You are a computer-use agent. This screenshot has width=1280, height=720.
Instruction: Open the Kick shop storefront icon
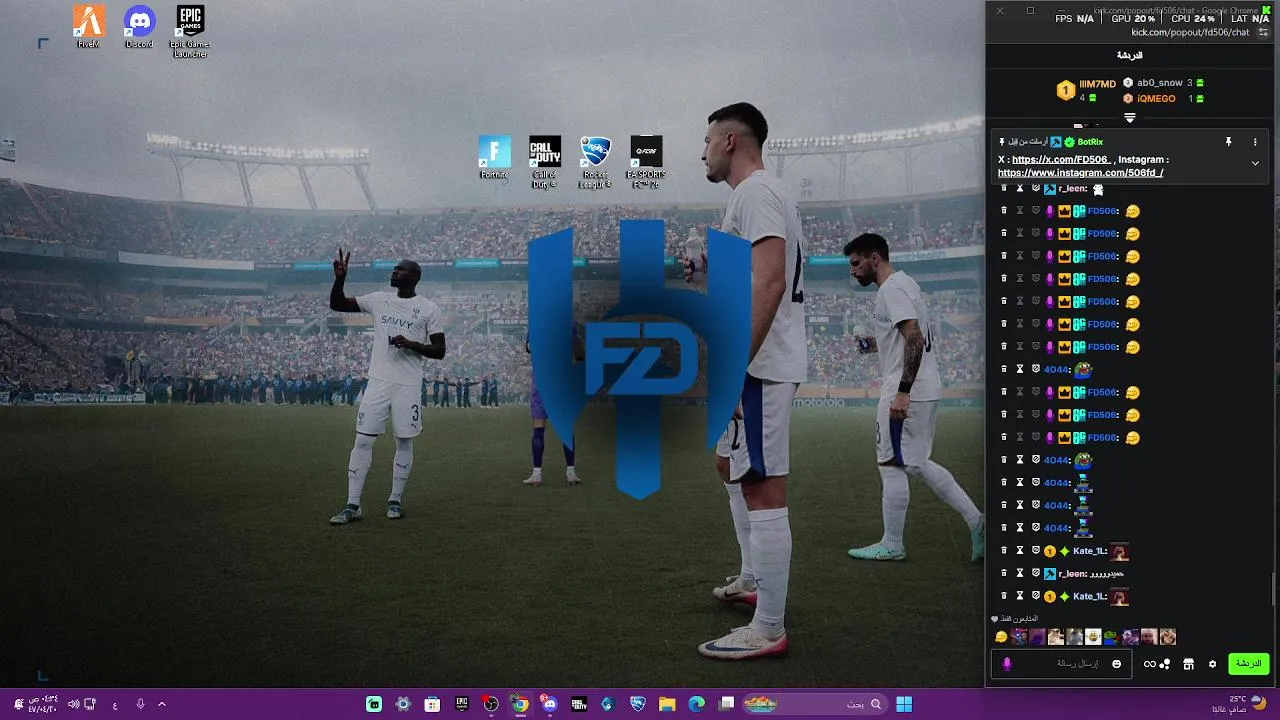tap(1188, 664)
